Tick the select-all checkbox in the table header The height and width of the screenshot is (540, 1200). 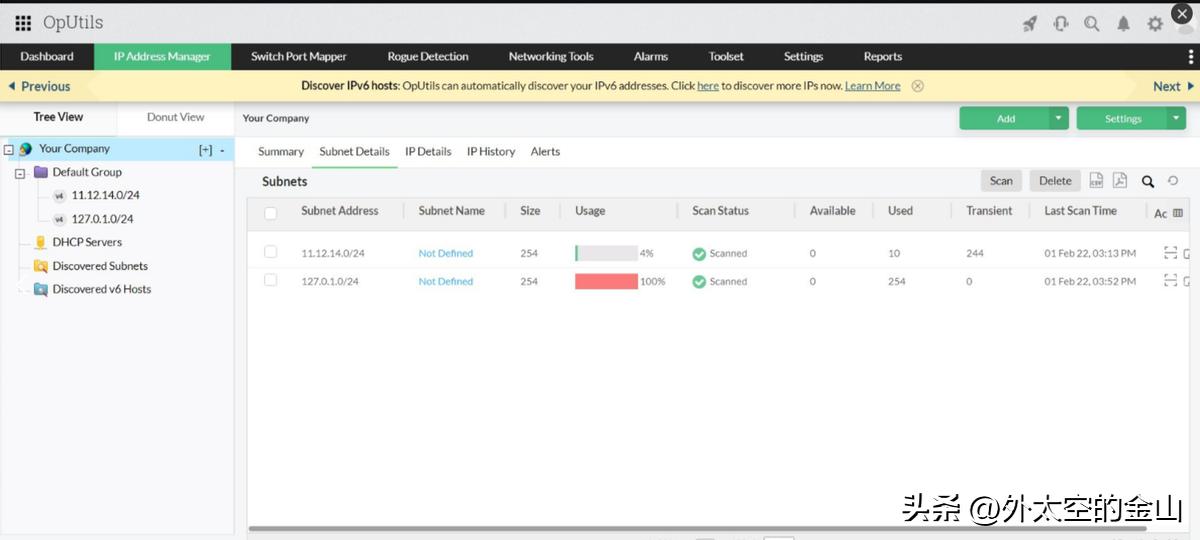[x=271, y=212]
